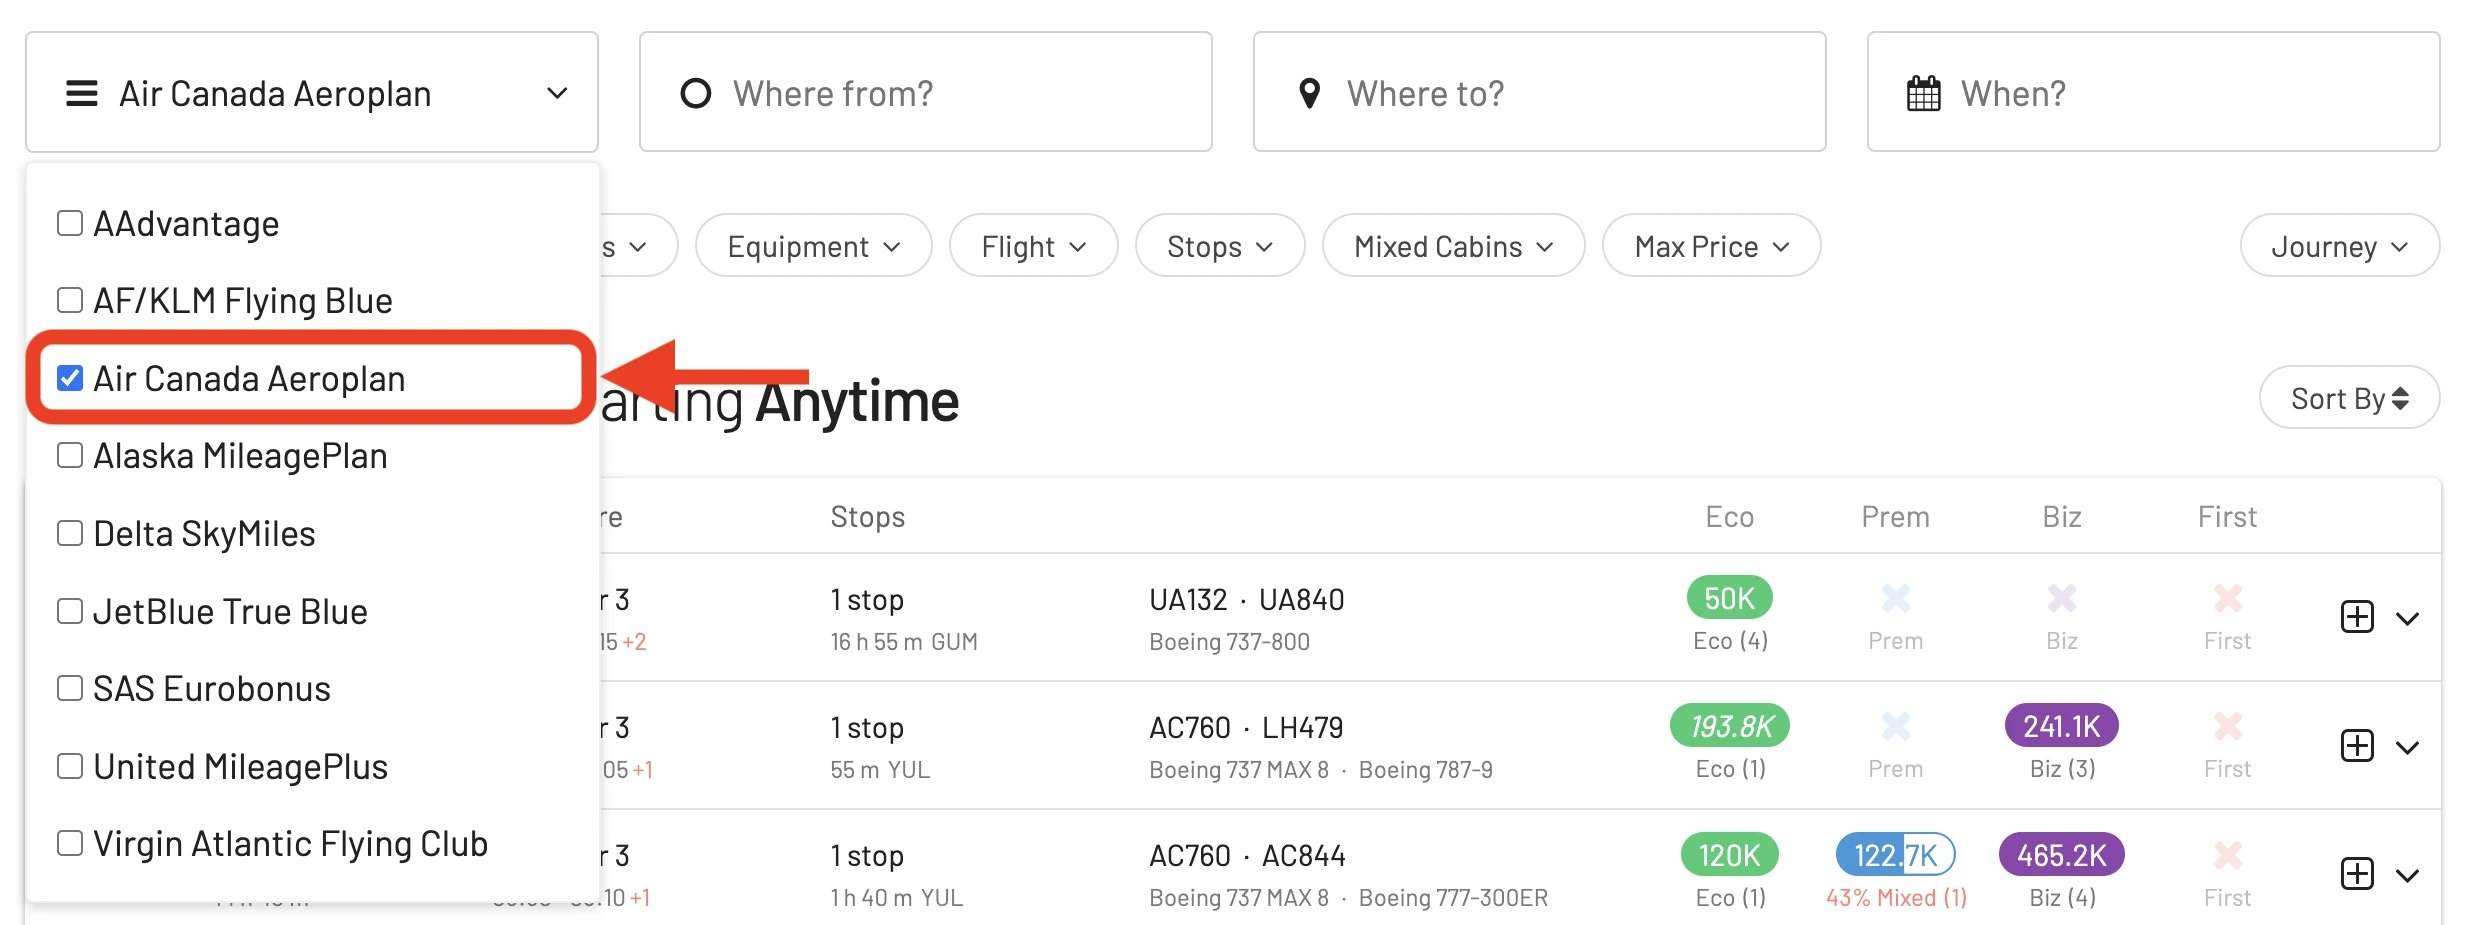Image resolution: width=2465 pixels, height=925 pixels.
Task: Click the unavailable First X on AC760 AC844 row
Action: point(2227,855)
